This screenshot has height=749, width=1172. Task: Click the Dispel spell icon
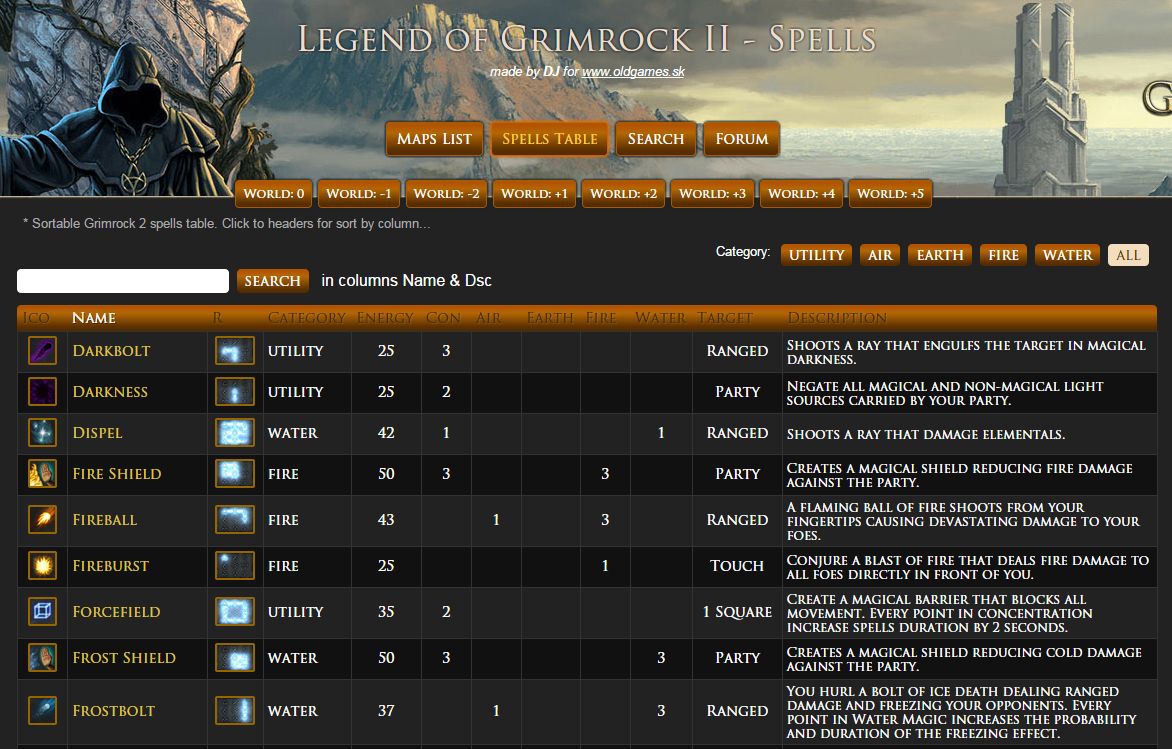pyautogui.click(x=43, y=433)
